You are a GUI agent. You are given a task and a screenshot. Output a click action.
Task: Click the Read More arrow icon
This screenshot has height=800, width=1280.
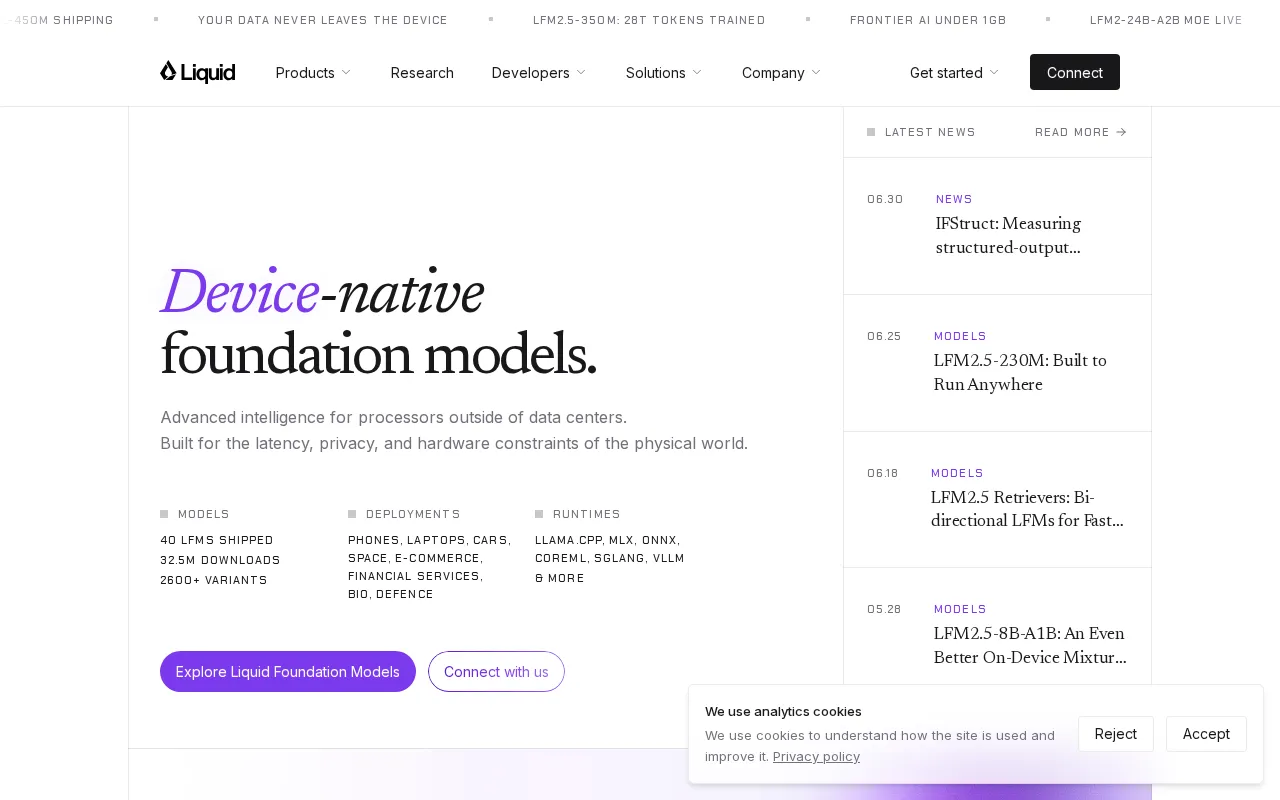tap(1122, 132)
